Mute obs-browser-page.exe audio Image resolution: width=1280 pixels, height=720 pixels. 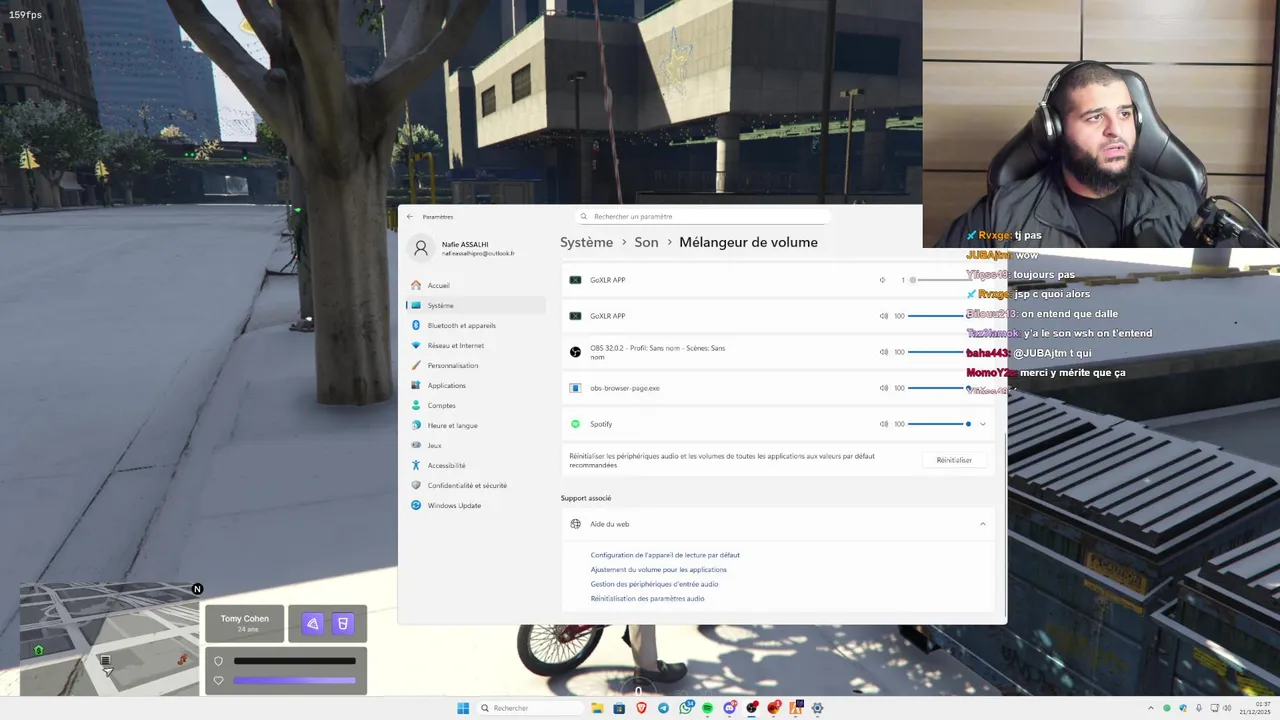click(883, 388)
